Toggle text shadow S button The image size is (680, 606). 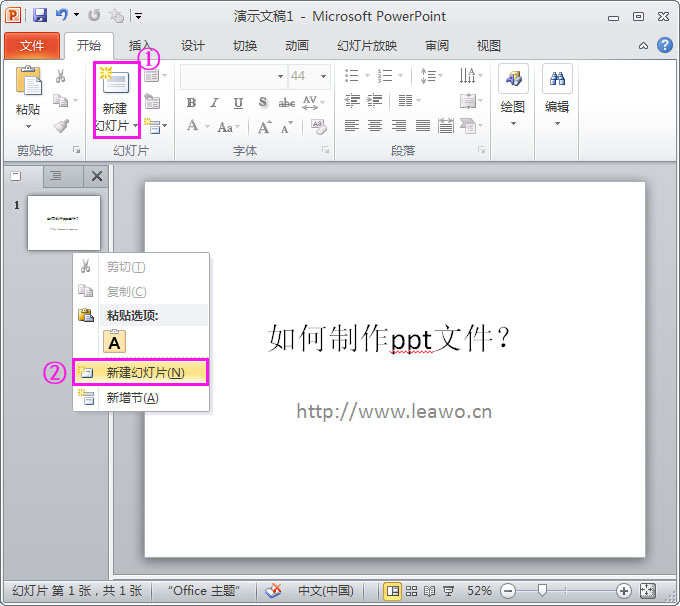coord(262,102)
